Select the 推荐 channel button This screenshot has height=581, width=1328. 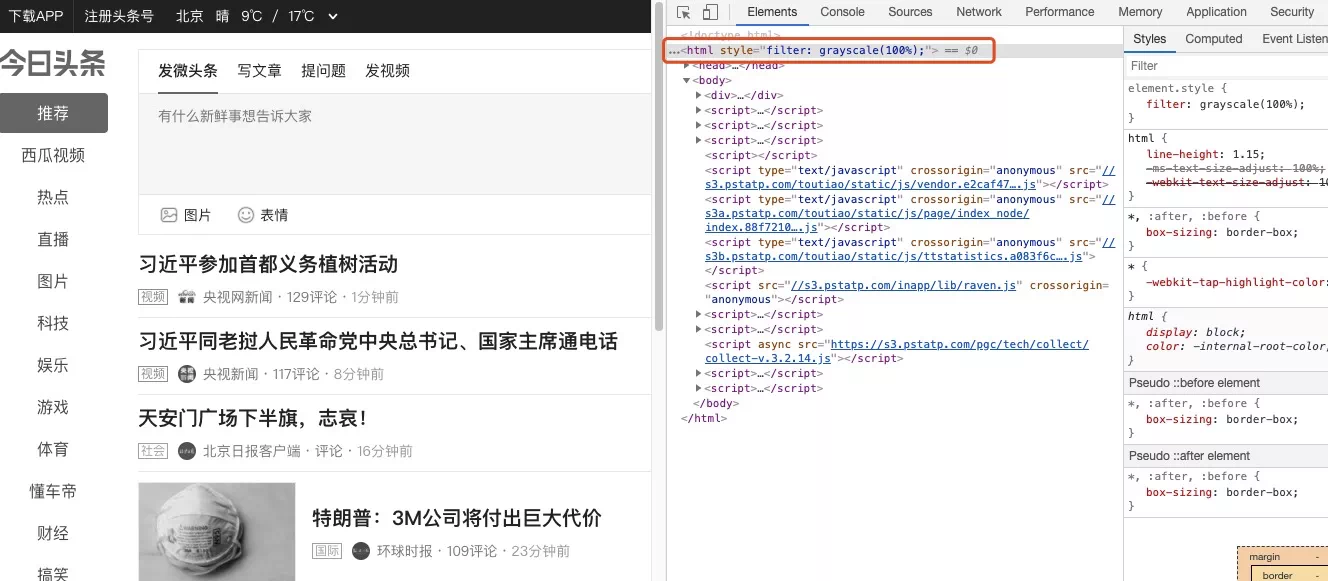pos(53,113)
